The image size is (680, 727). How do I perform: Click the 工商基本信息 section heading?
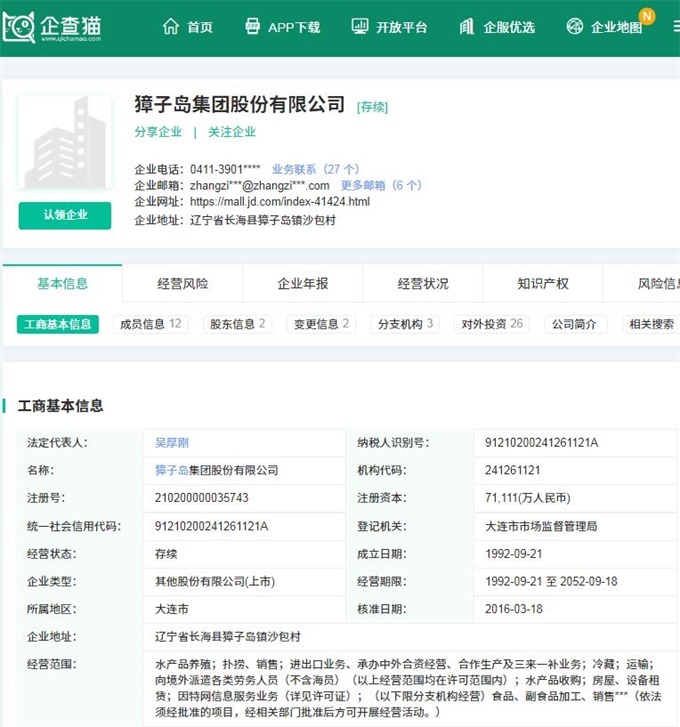pyautogui.click(x=60, y=406)
